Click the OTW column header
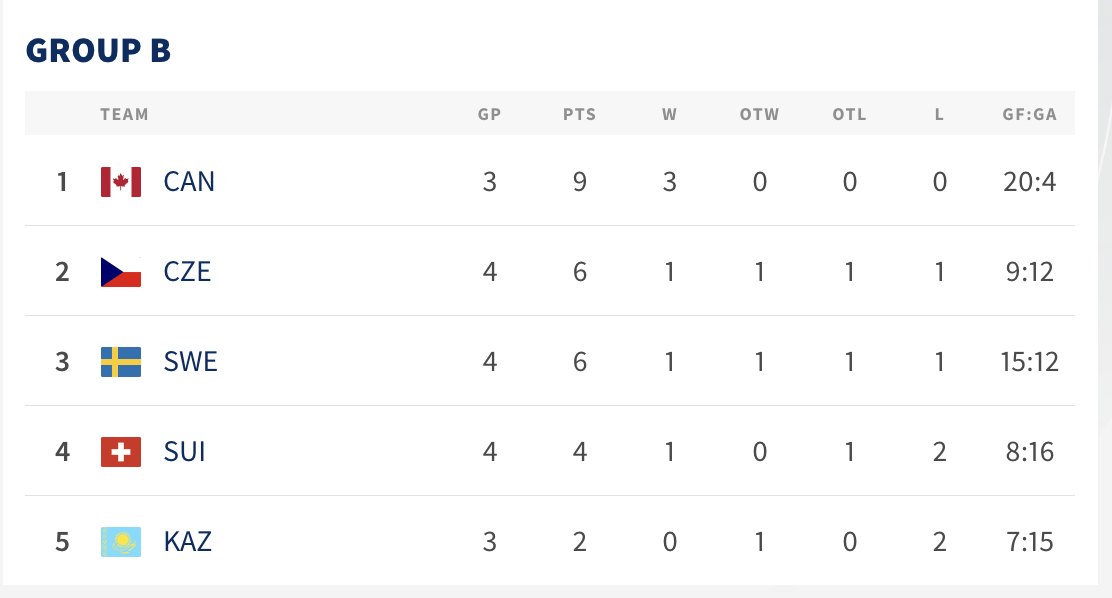The height and width of the screenshot is (598, 1112). click(x=759, y=114)
